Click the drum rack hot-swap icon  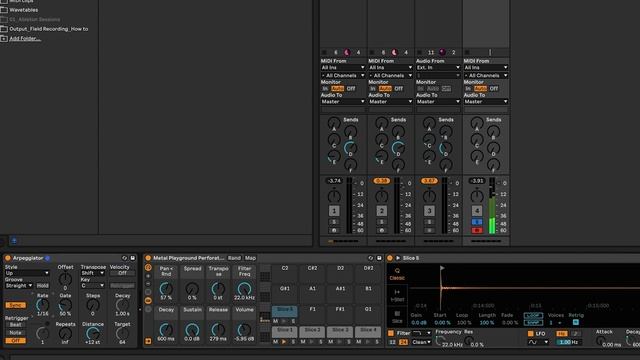point(371,258)
